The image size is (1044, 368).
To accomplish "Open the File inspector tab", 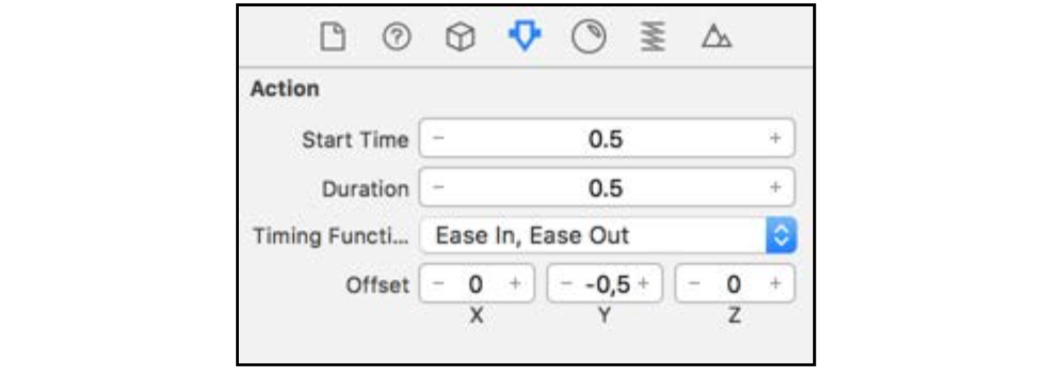I will (332, 37).
